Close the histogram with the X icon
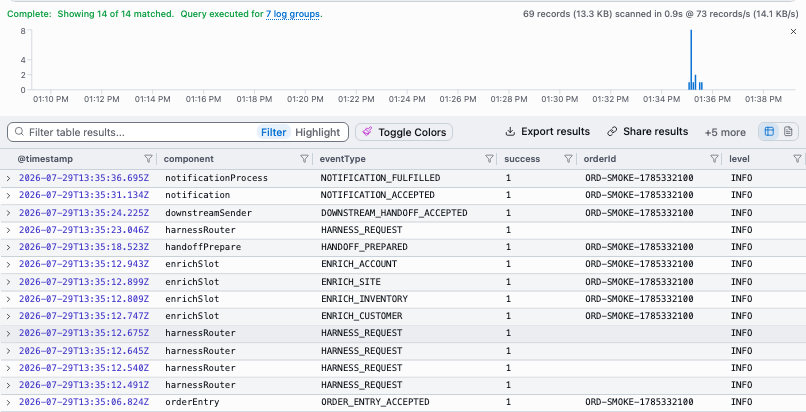The height and width of the screenshot is (412, 806). click(x=793, y=32)
